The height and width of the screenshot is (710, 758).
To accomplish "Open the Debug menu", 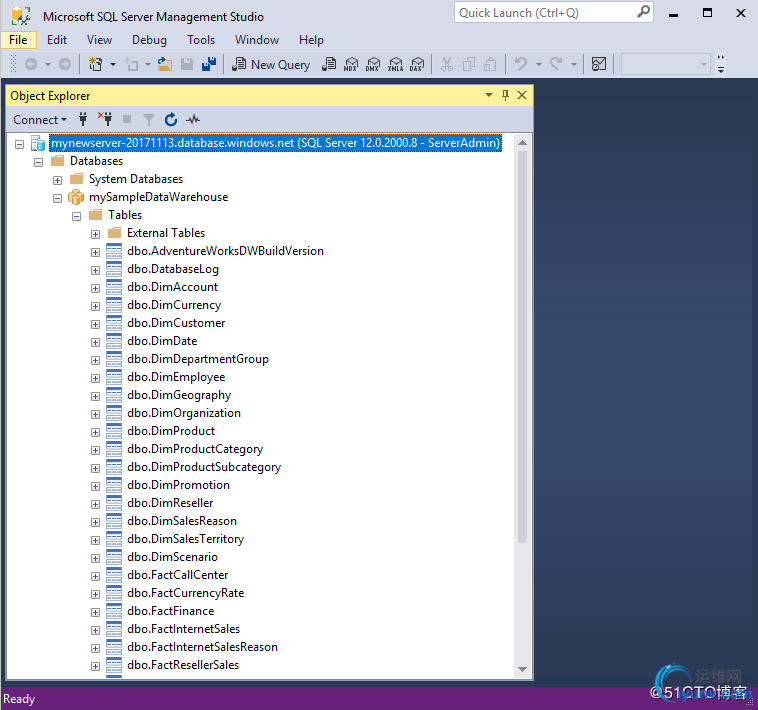I will pyautogui.click(x=149, y=40).
